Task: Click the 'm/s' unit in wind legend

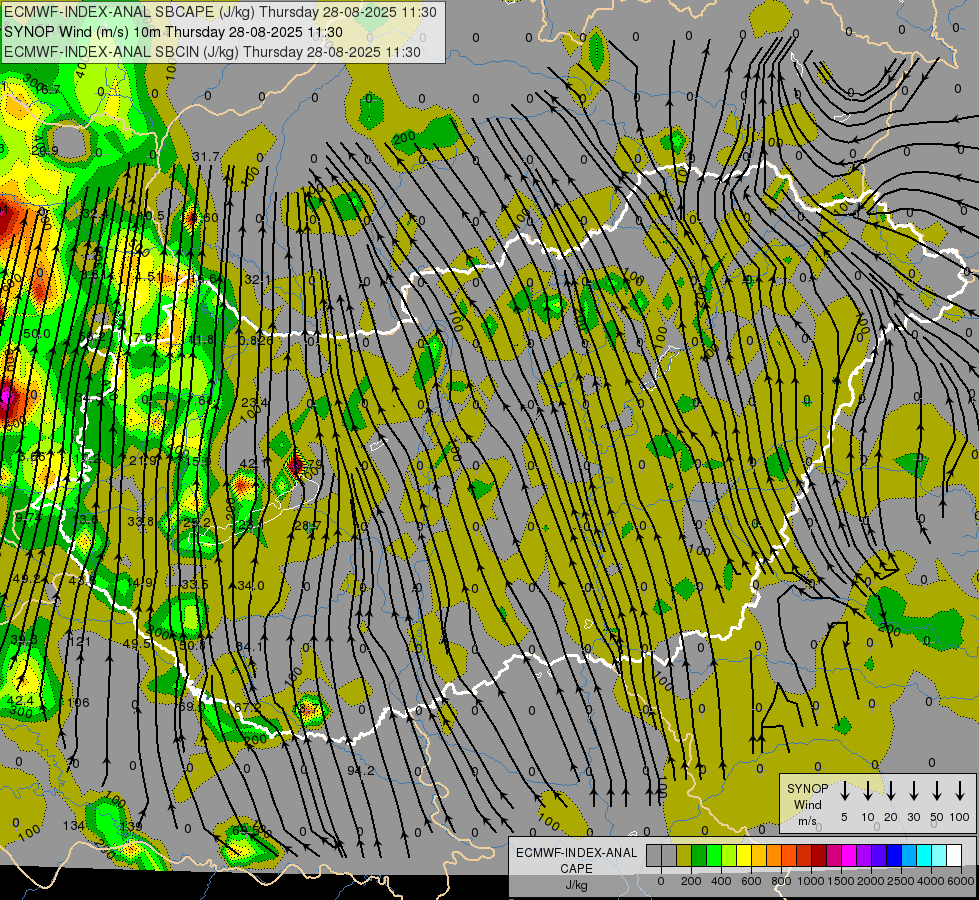Action: (807, 821)
